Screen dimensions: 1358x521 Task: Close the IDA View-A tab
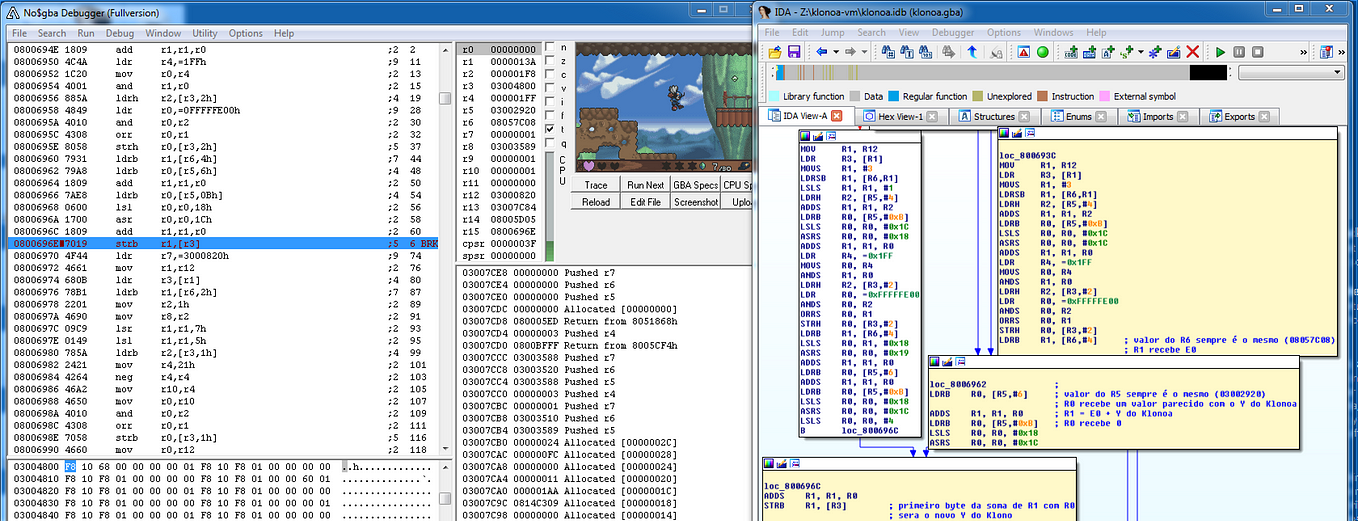[x=837, y=116]
